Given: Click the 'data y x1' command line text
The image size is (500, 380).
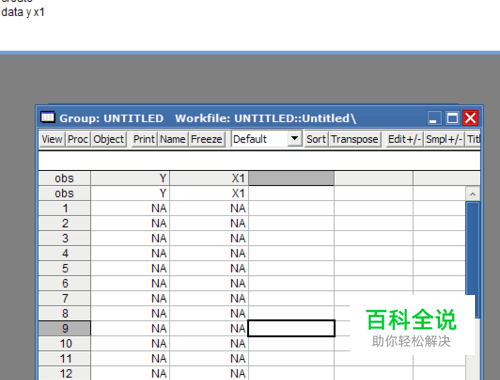Looking at the screenshot, I should pyautogui.click(x=23, y=12).
